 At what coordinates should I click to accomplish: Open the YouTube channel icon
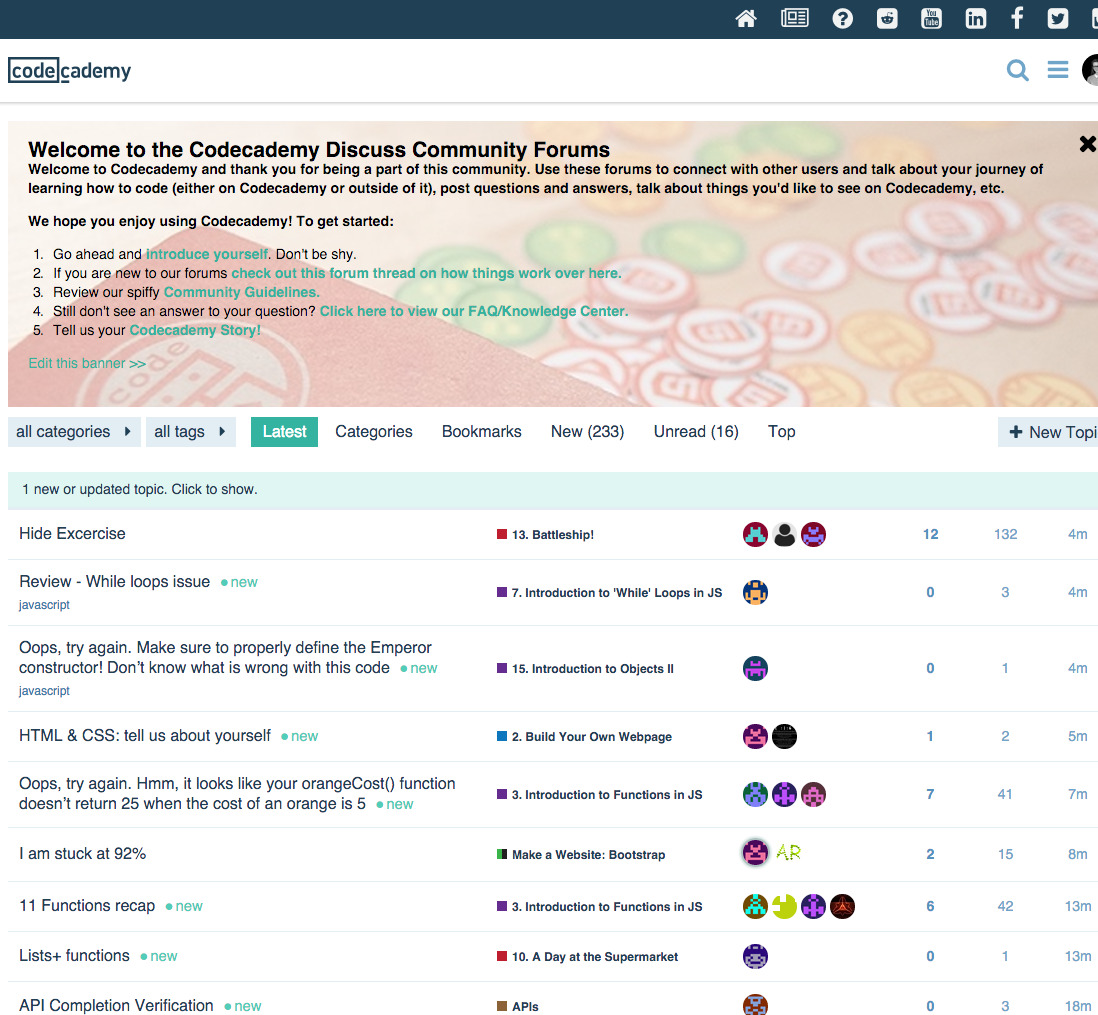pos(931,18)
